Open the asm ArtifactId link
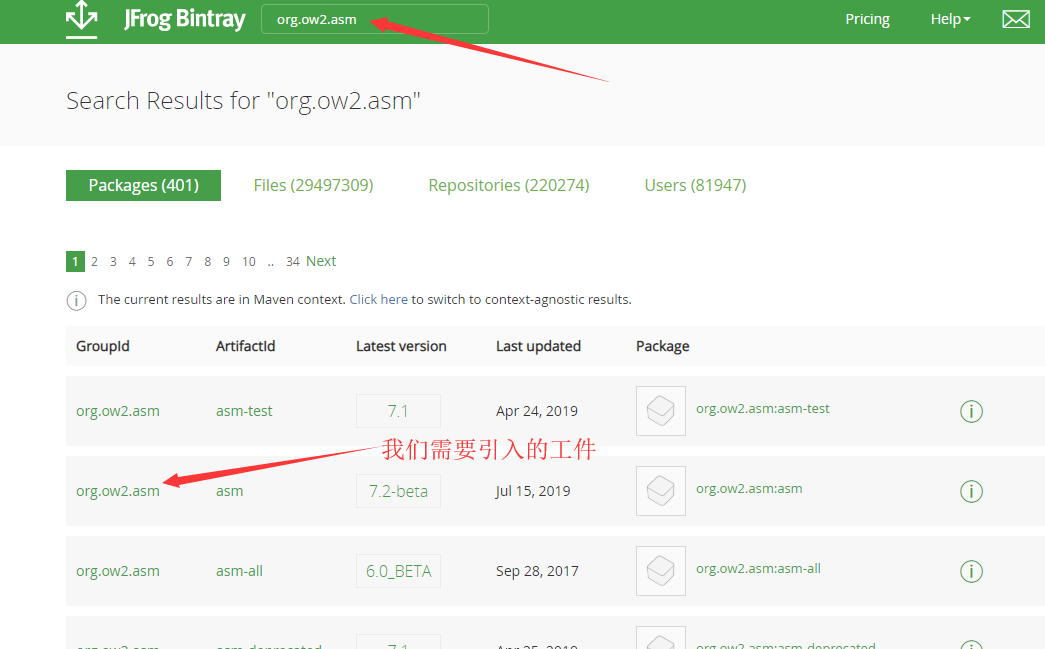The height and width of the screenshot is (649, 1045). (x=229, y=491)
